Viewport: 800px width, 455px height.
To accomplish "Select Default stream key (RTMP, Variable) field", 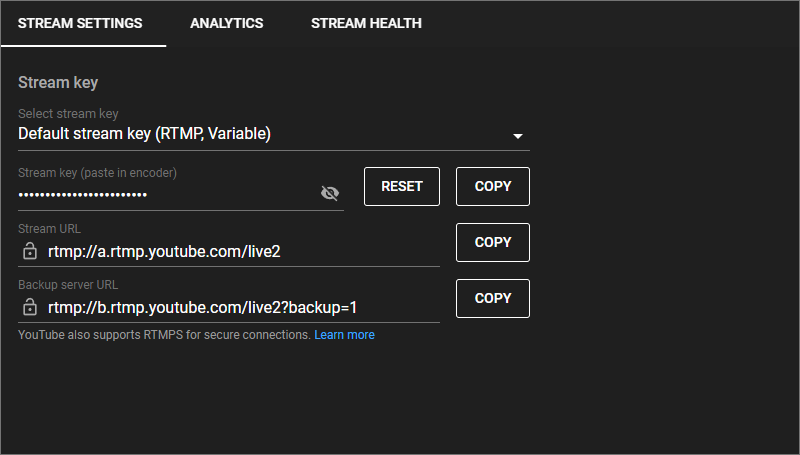I will point(273,134).
